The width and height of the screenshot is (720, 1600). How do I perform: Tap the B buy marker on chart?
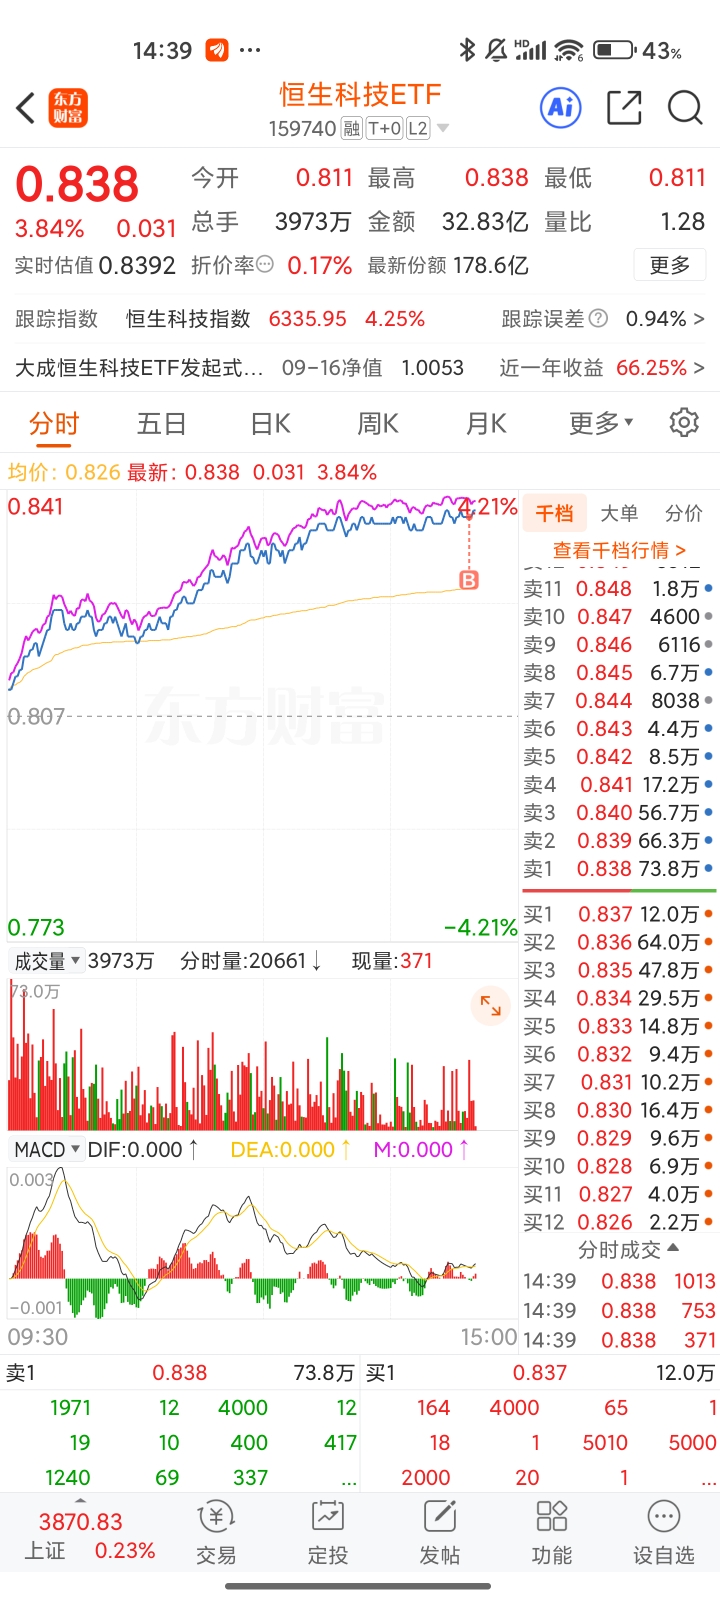point(468,579)
